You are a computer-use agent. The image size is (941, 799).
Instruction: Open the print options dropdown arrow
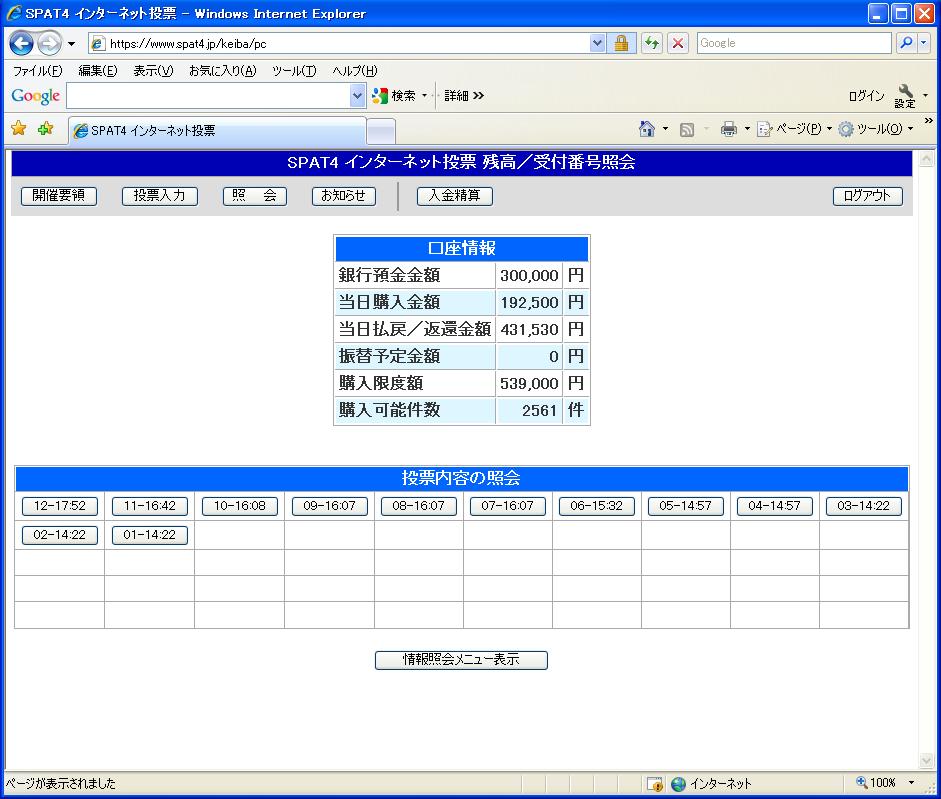point(747,128)
